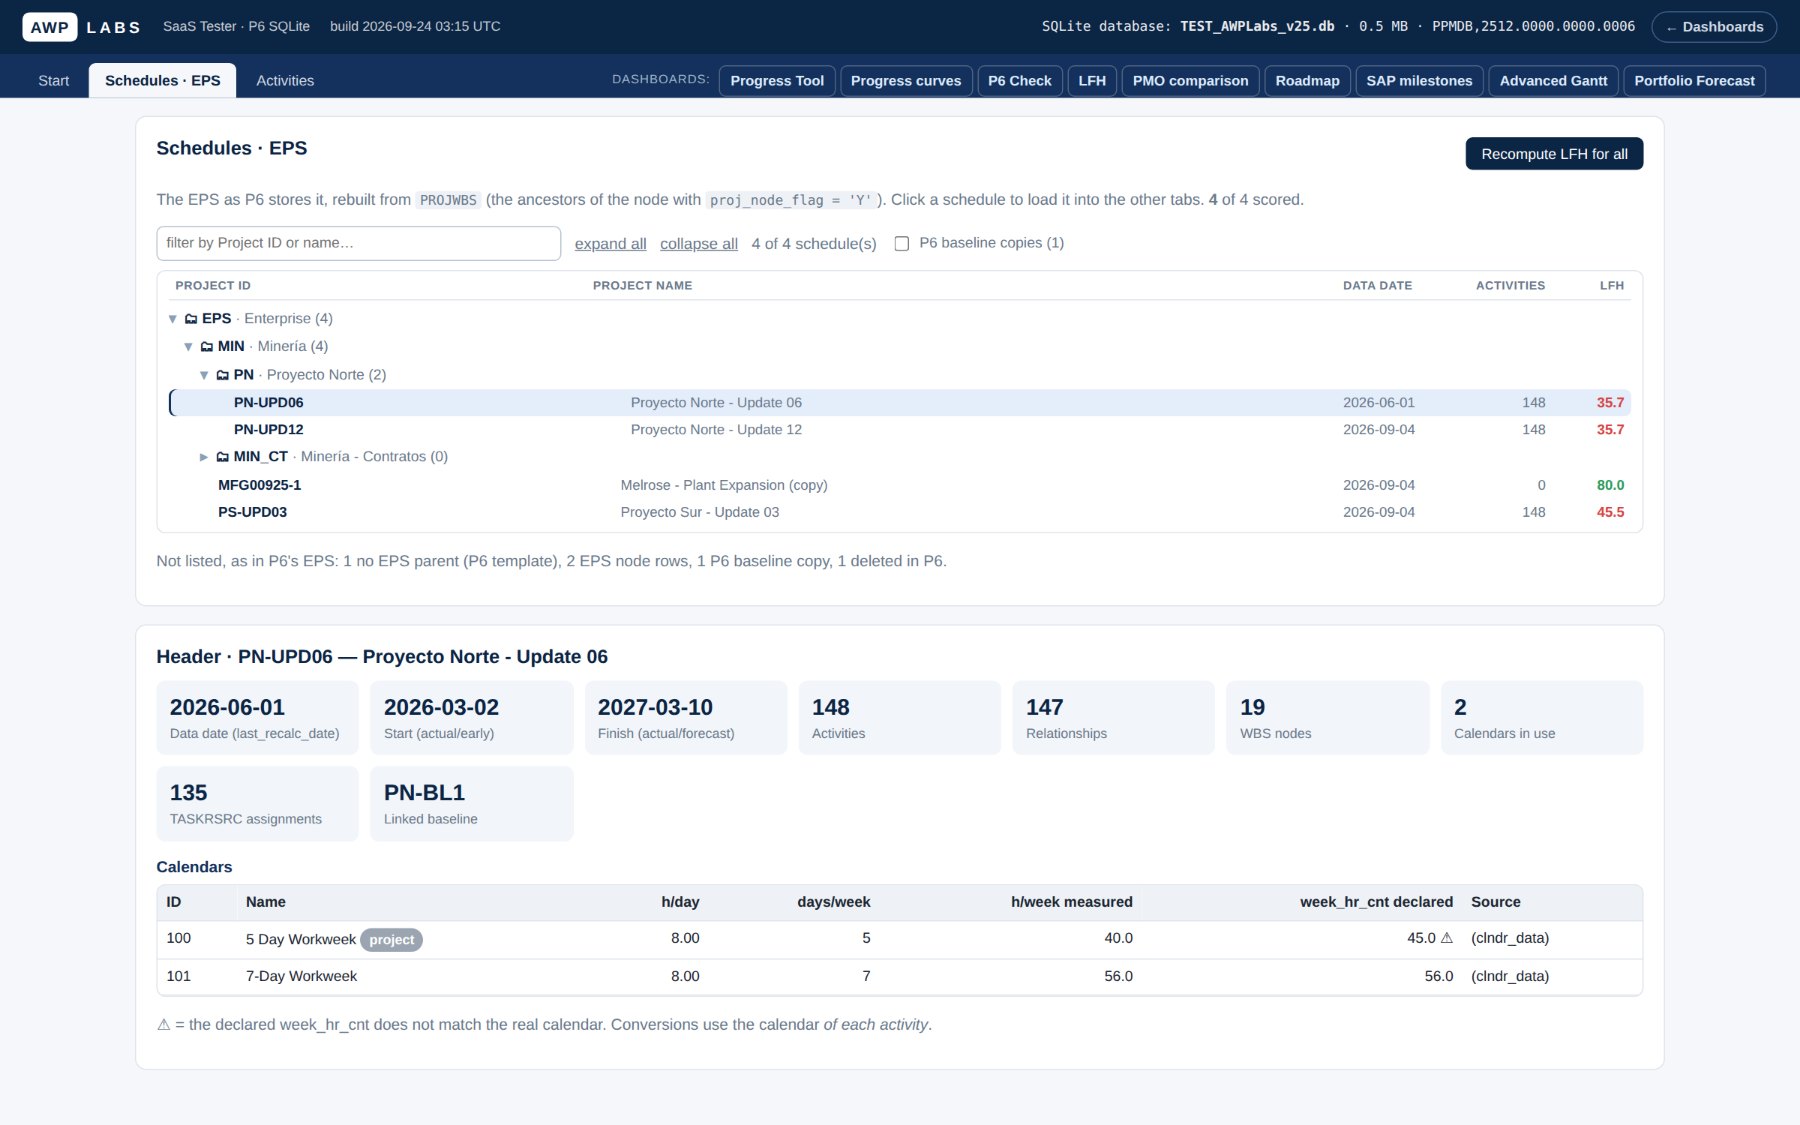Screen dimensions: 1800x1125
Task: Open the LFH dashboard
Action: [1092, 80]
